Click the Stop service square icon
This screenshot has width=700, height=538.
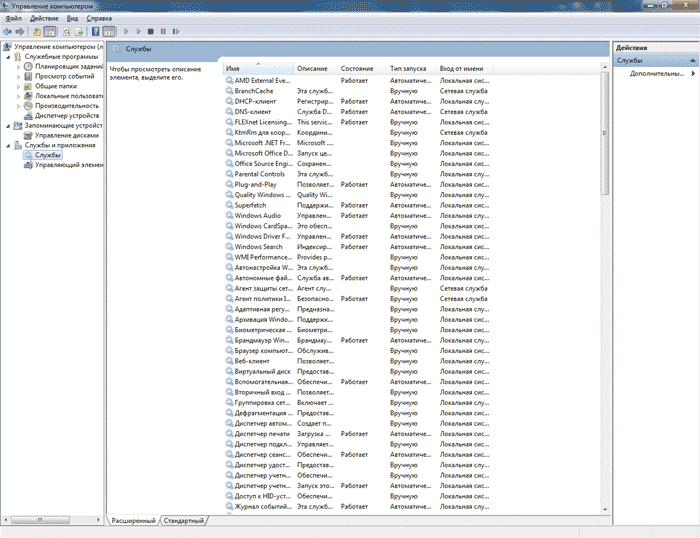click(151, 32)
